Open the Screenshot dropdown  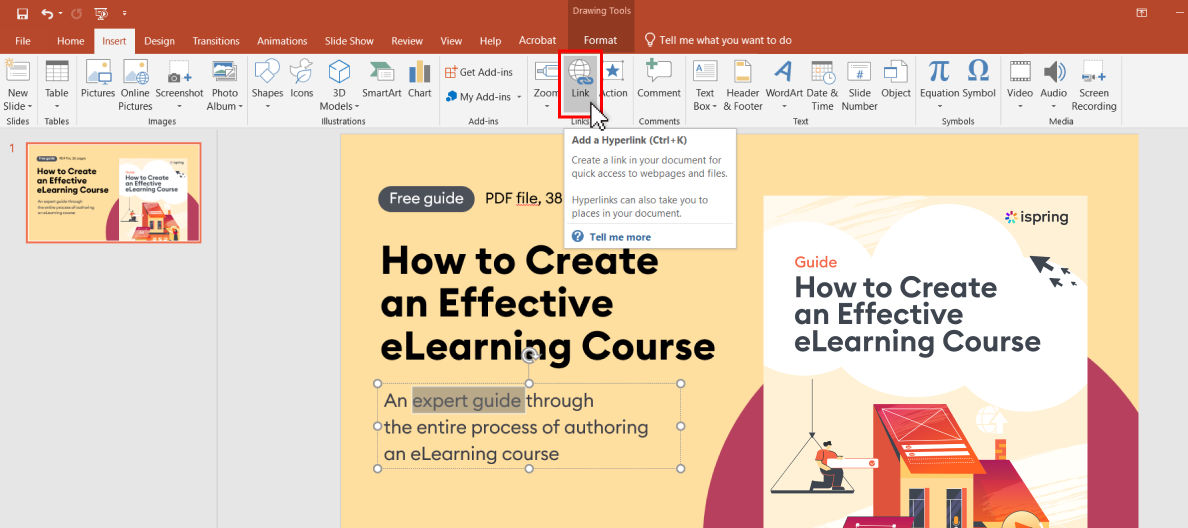[x=180, y=85]
